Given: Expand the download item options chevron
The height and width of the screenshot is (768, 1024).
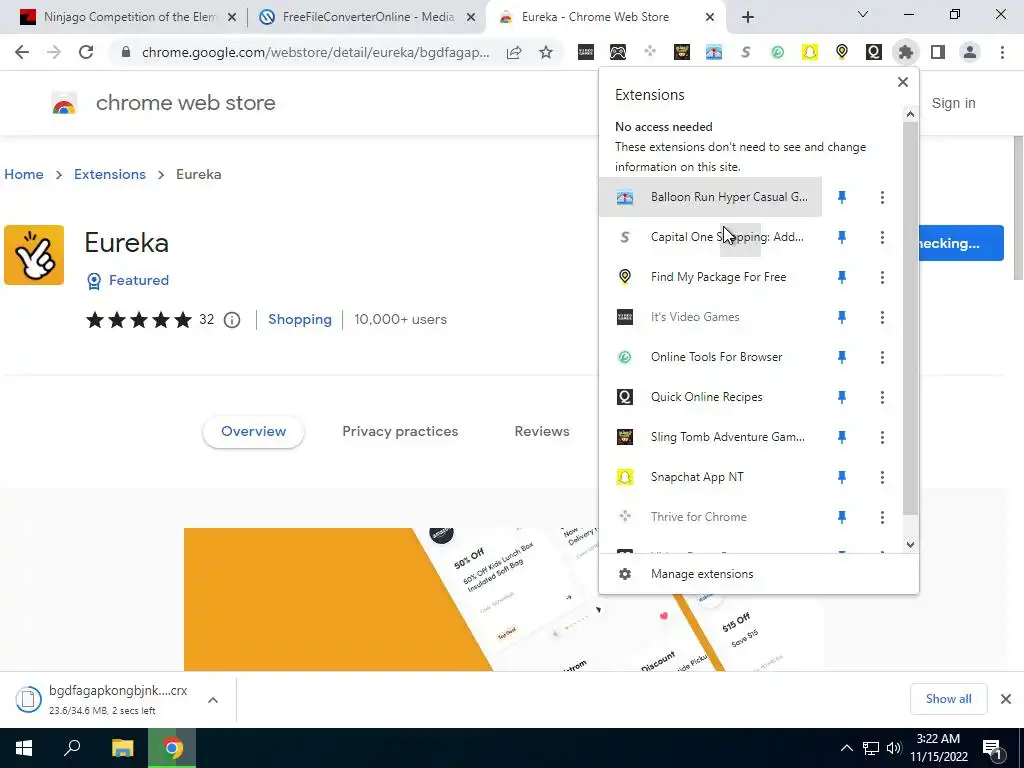Looking at the screenshot, I should (213, 700).
